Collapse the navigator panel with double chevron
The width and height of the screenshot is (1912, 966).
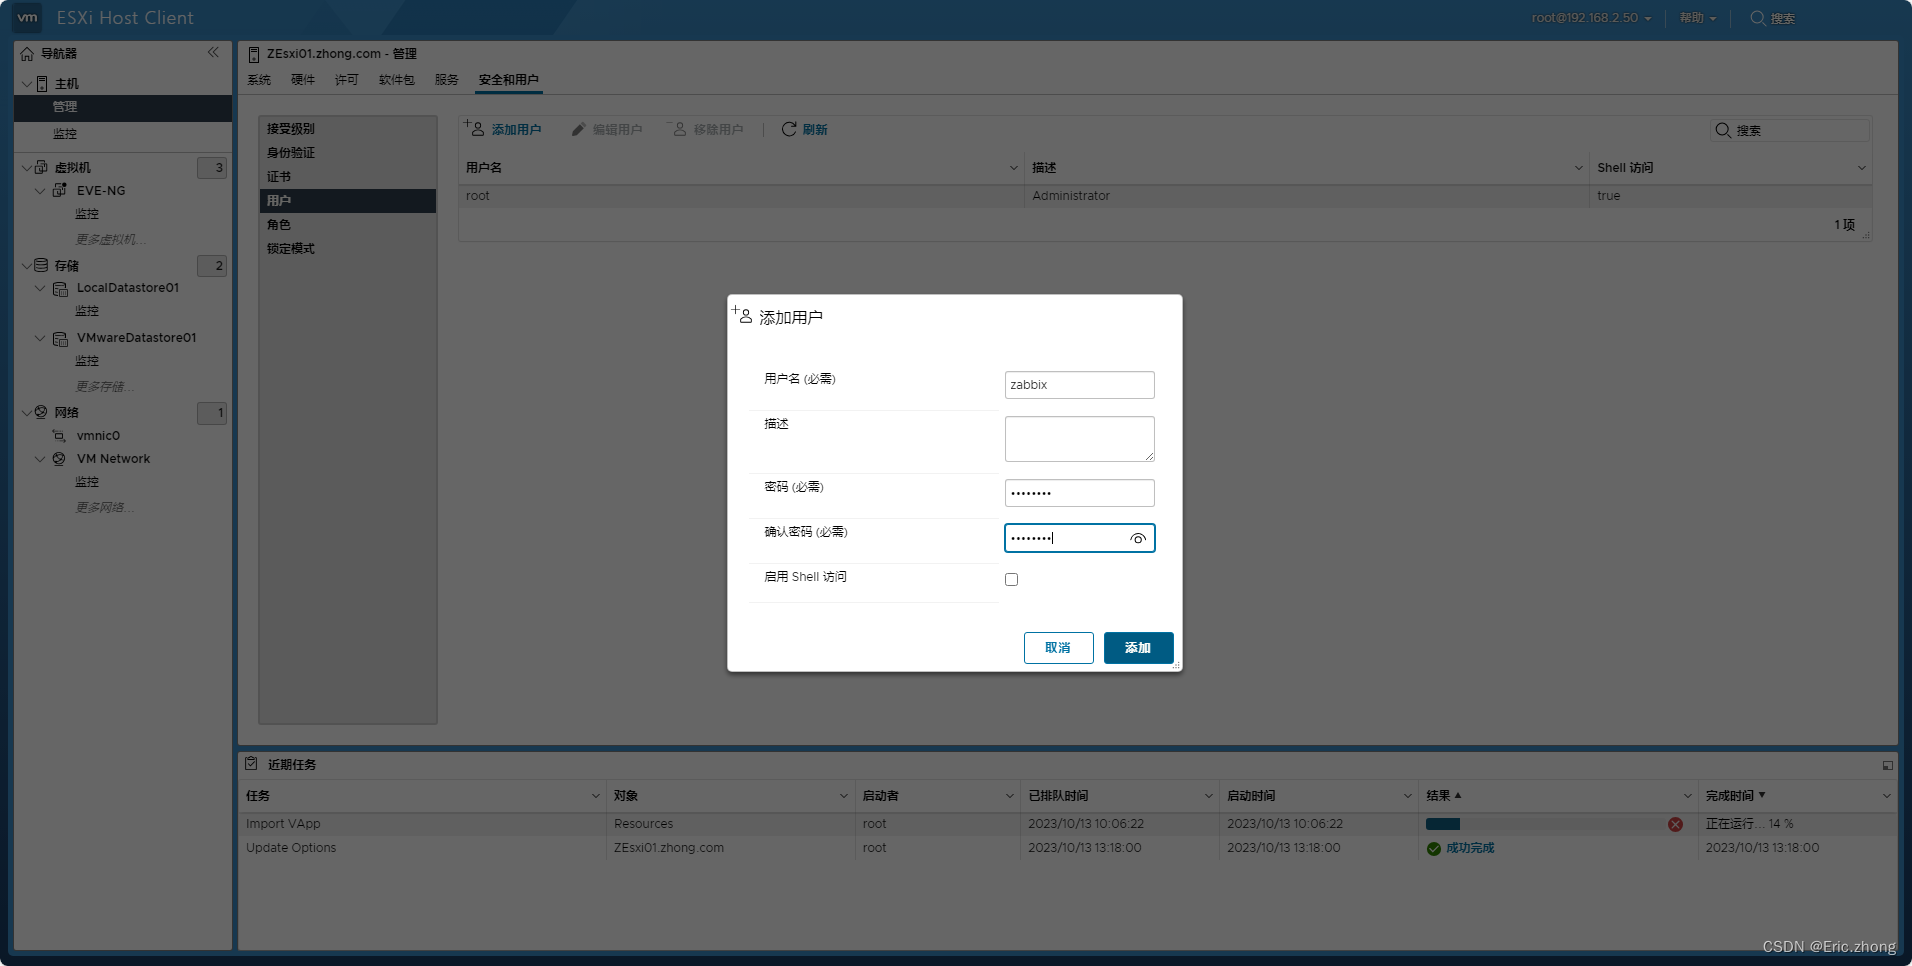tap(213, 52)
